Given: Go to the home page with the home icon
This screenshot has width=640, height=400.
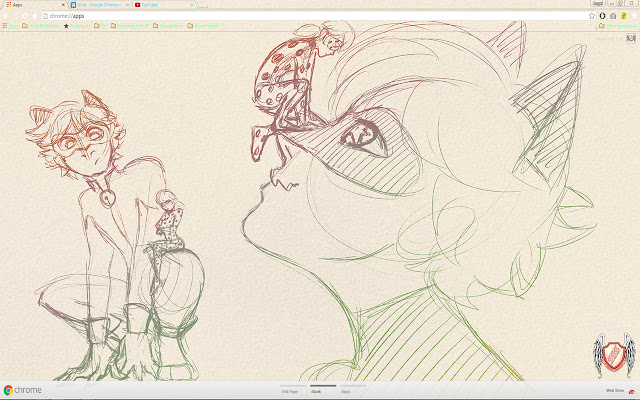Looking at the screenshot, I should pyautogui.click(x=35, y=16).
